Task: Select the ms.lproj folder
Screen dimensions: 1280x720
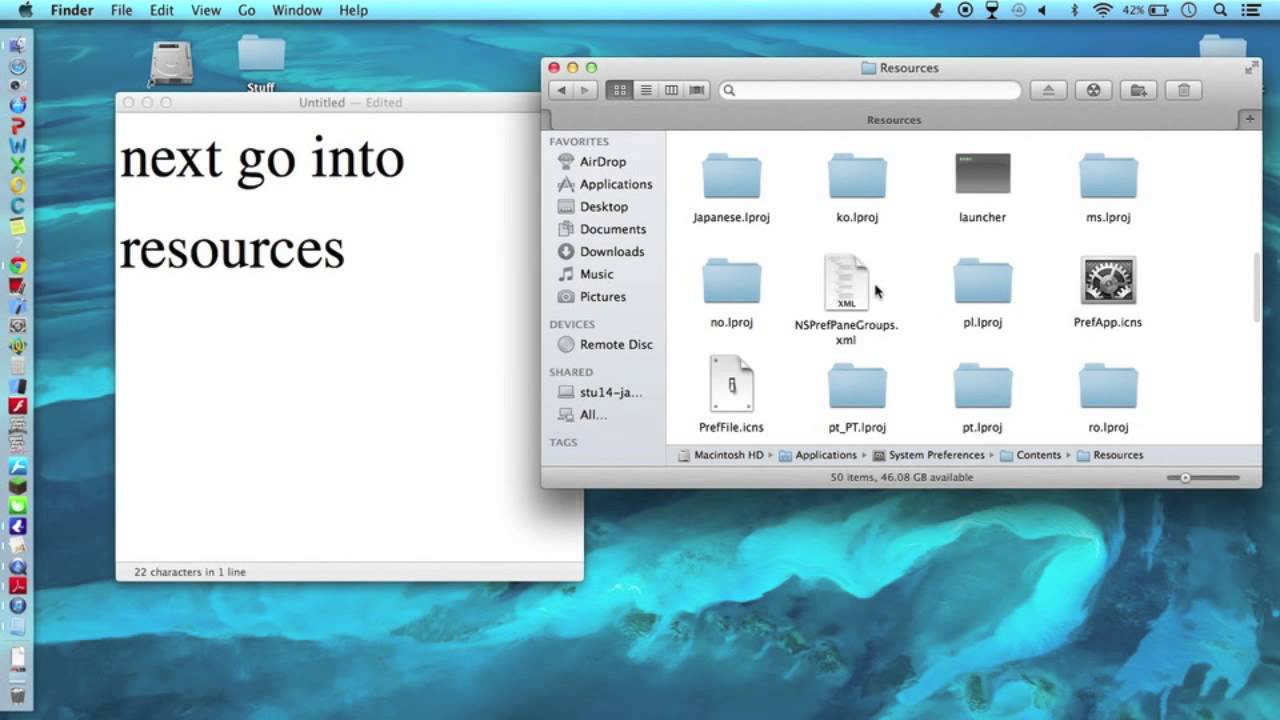Action: 1108,188
